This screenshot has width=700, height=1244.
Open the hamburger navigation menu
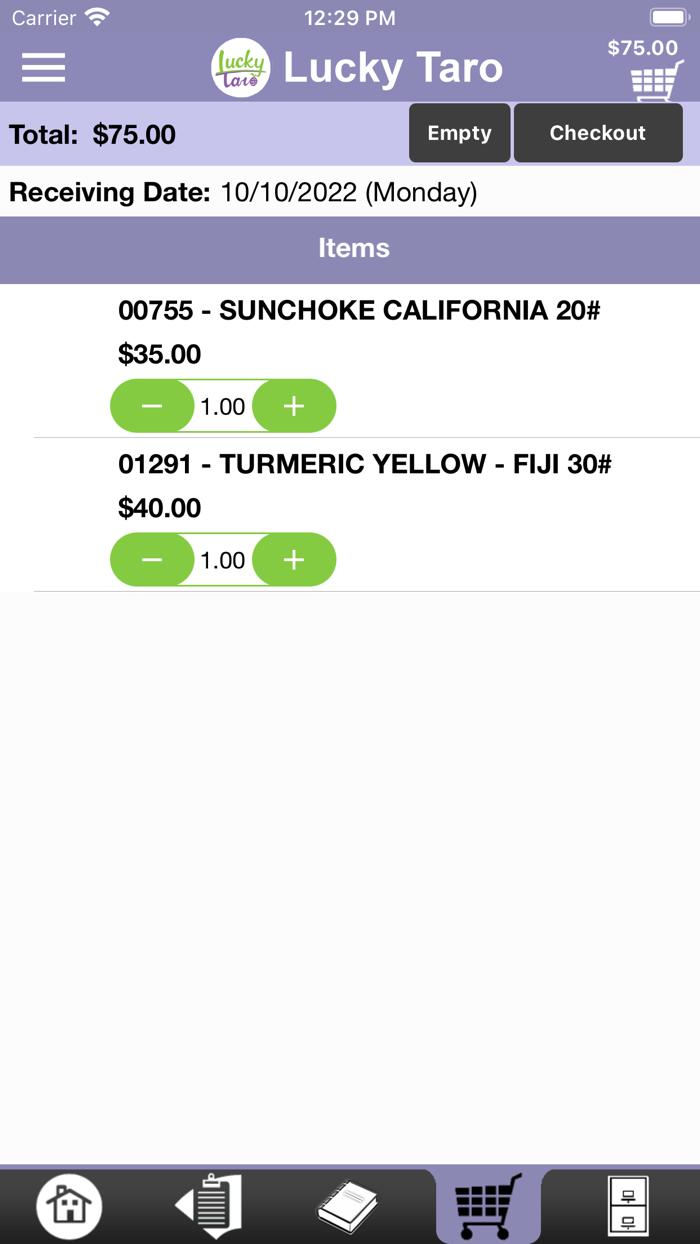coord(41,67)
